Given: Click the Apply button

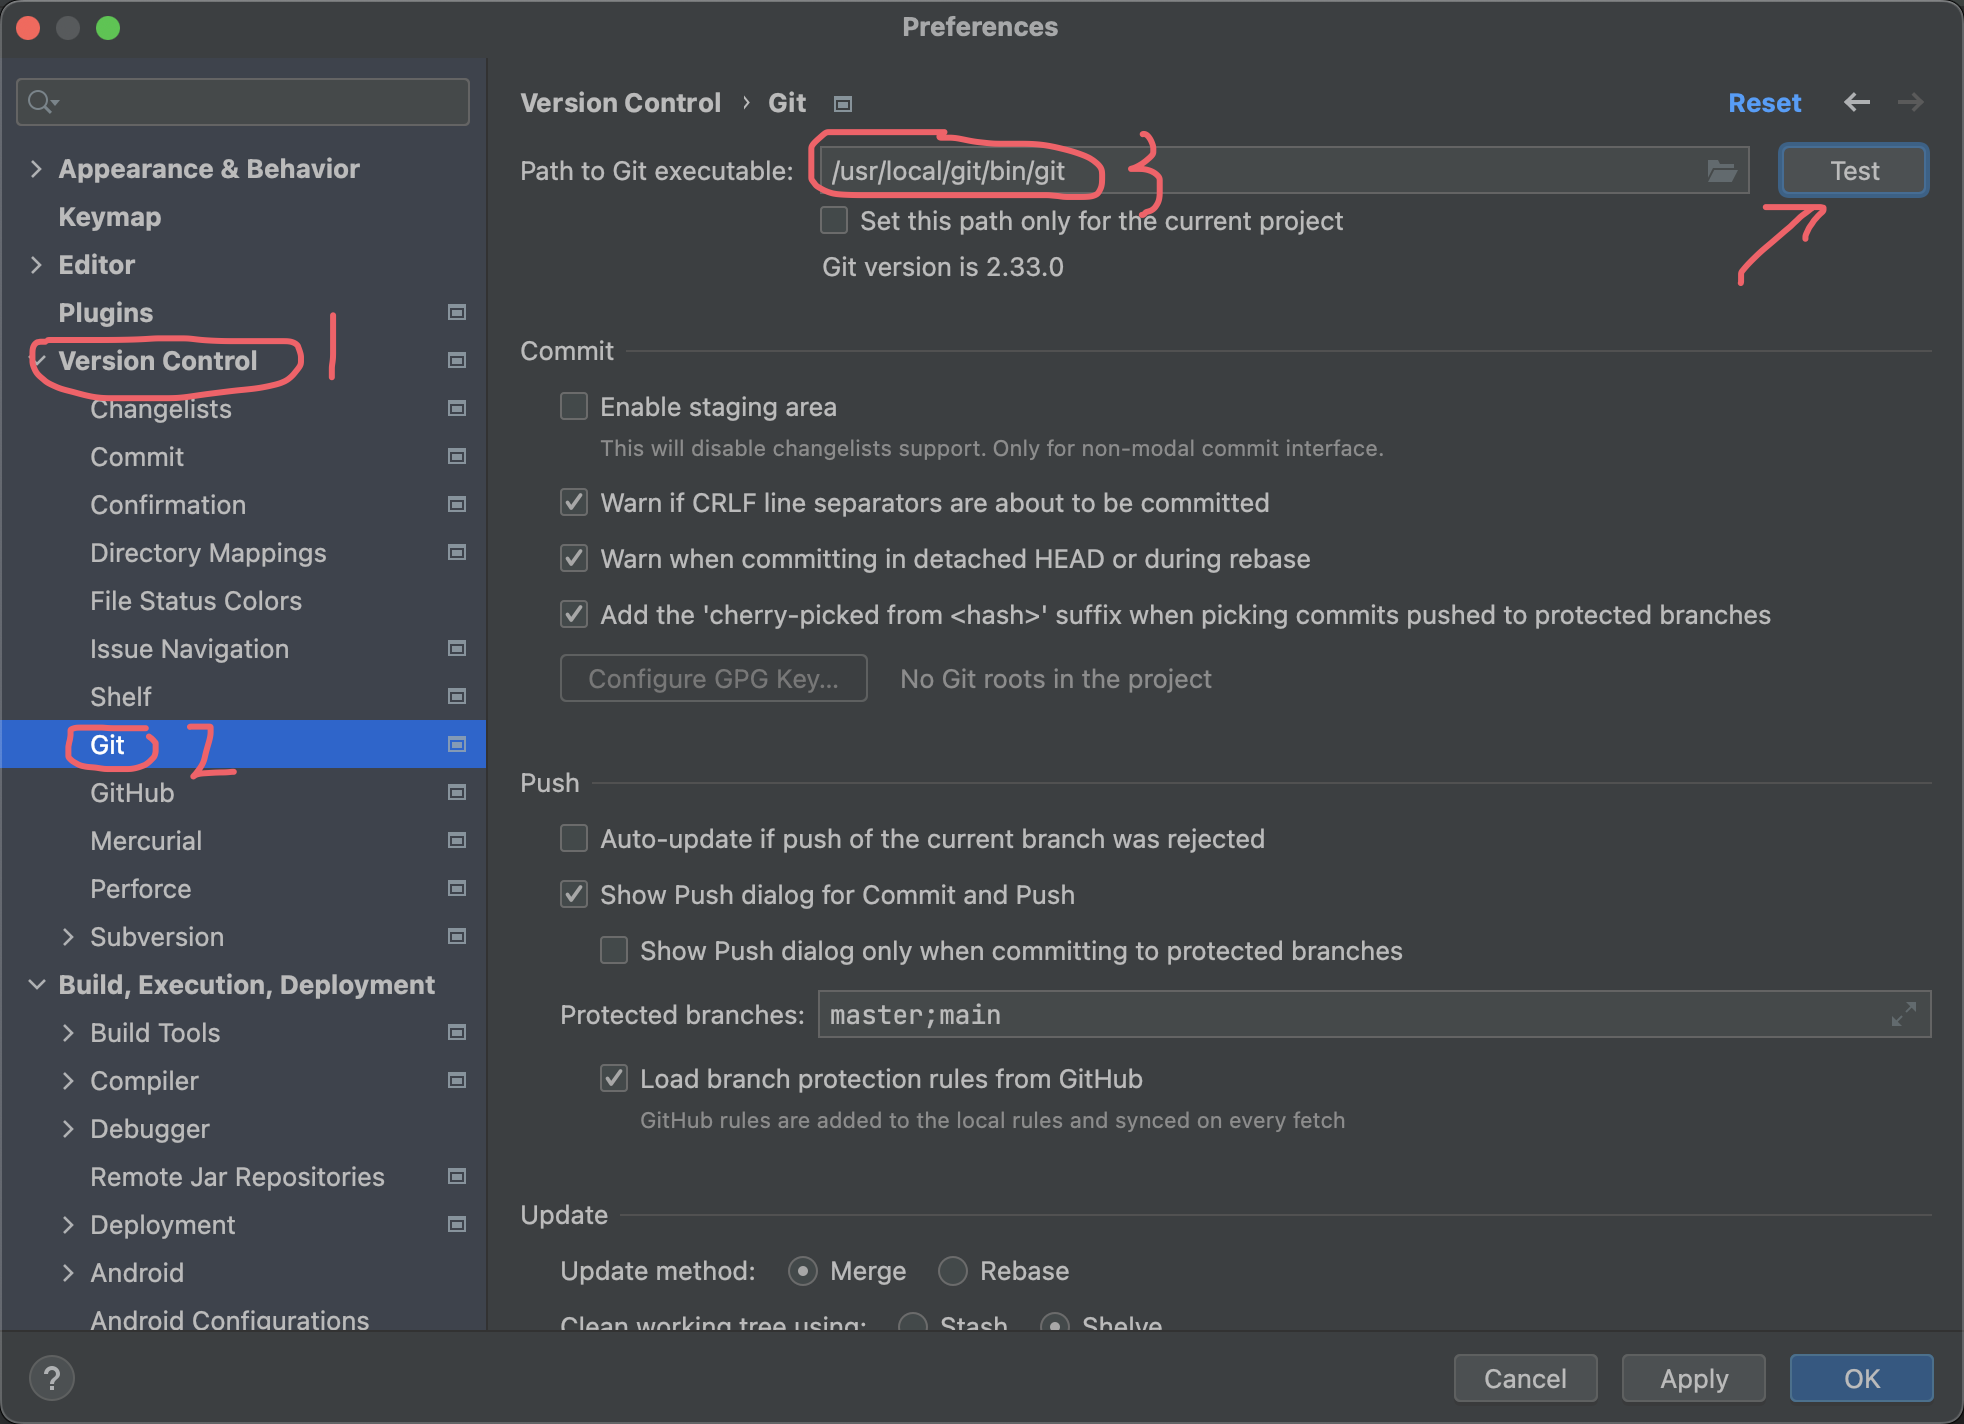Looking at the screenshot, I should click(1694, 1379).
